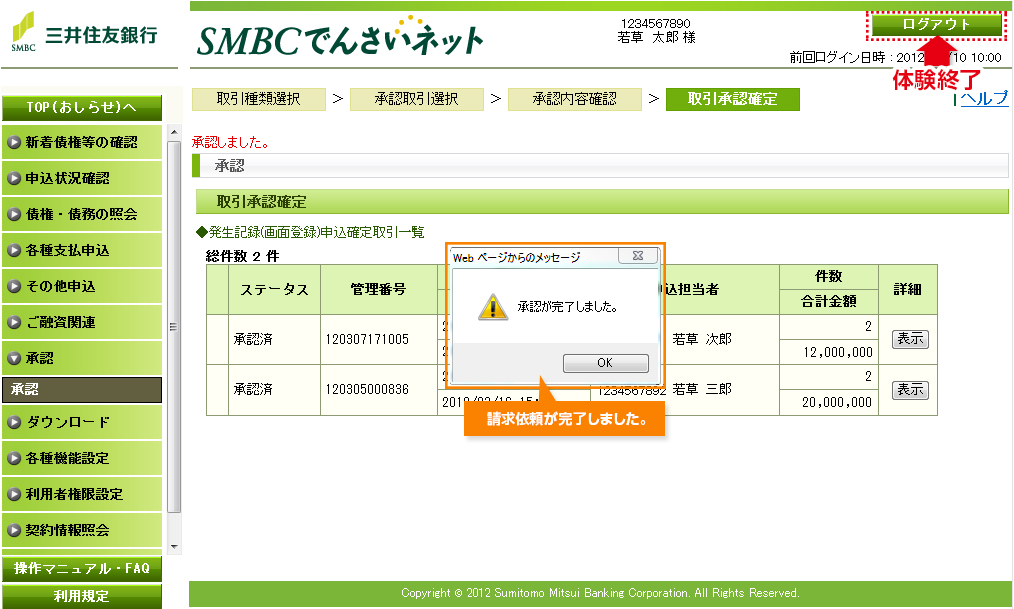Show details for record 120307171005
The width and height of the screenshot is (1014, 609).
coord(910,339)
